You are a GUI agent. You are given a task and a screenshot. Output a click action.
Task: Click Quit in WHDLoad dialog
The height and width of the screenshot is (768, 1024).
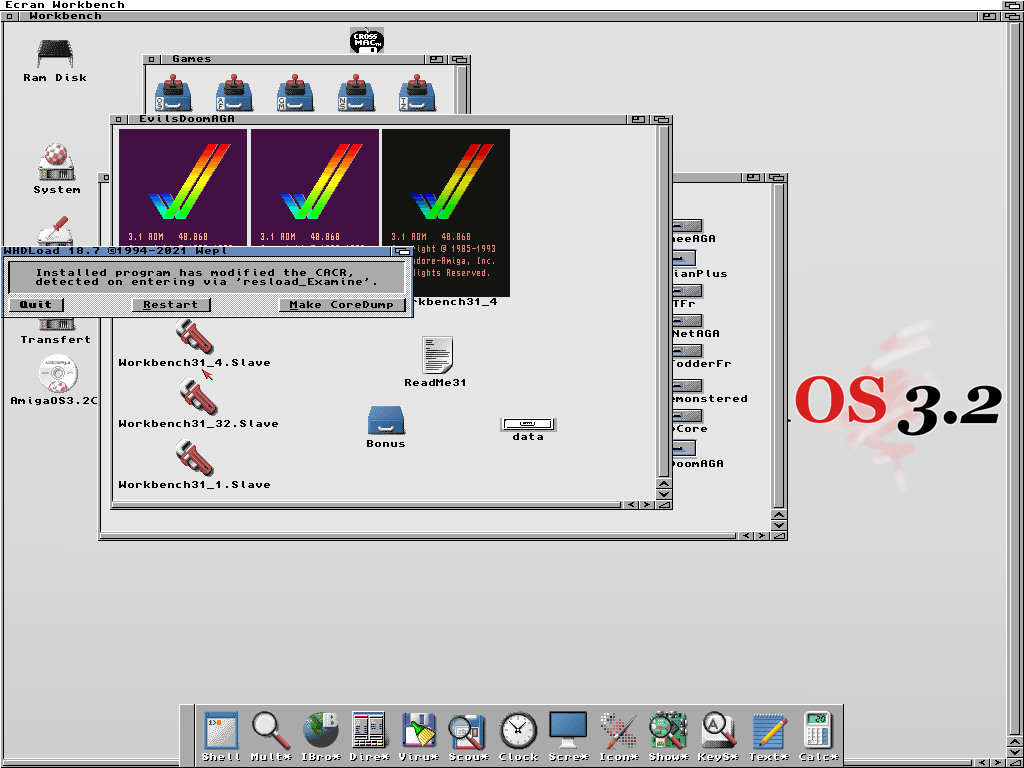(36, 304)
